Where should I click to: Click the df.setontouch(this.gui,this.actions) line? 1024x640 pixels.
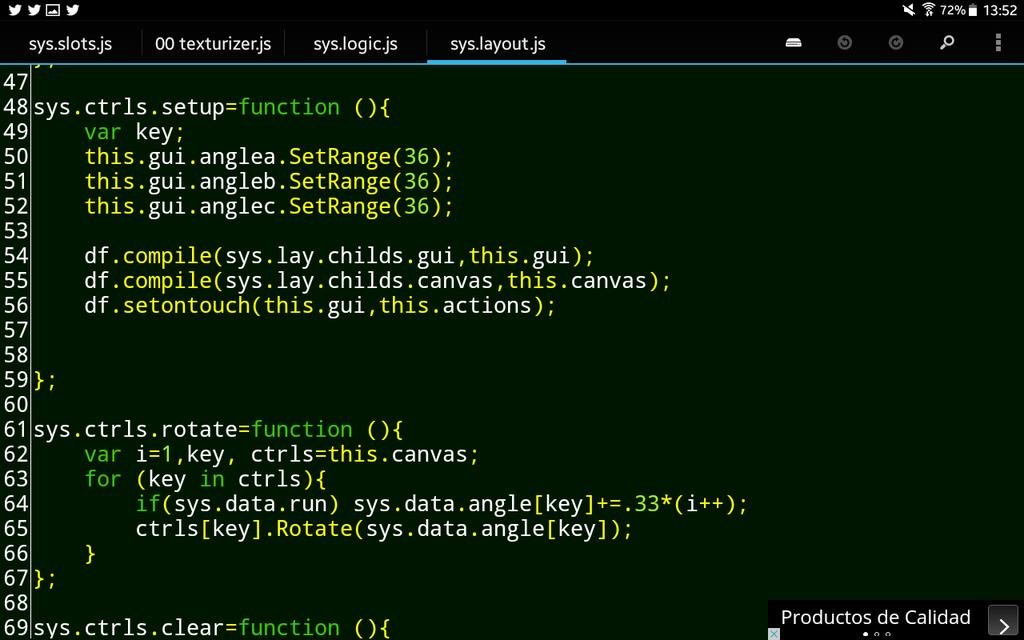(320, 306)
